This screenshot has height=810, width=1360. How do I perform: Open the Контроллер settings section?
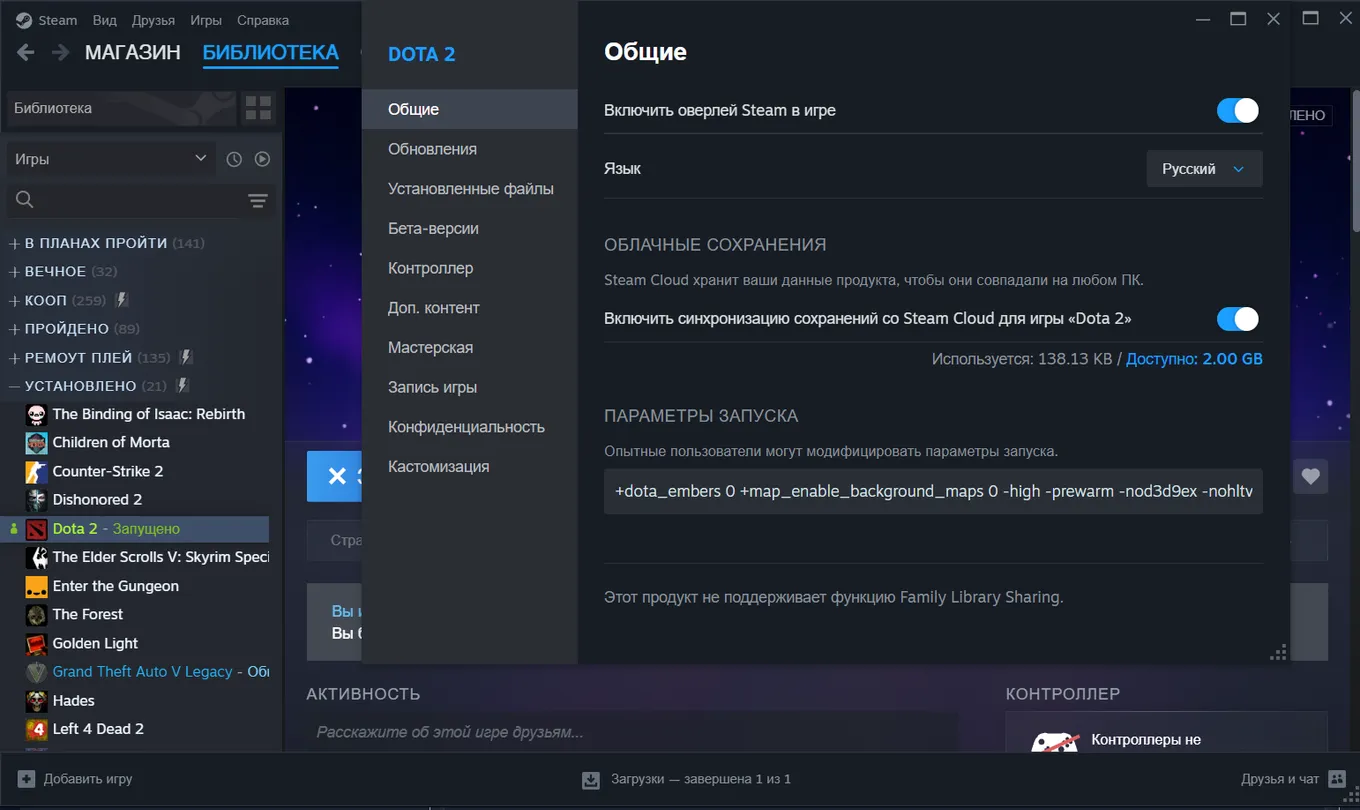[x=470, y=268]
